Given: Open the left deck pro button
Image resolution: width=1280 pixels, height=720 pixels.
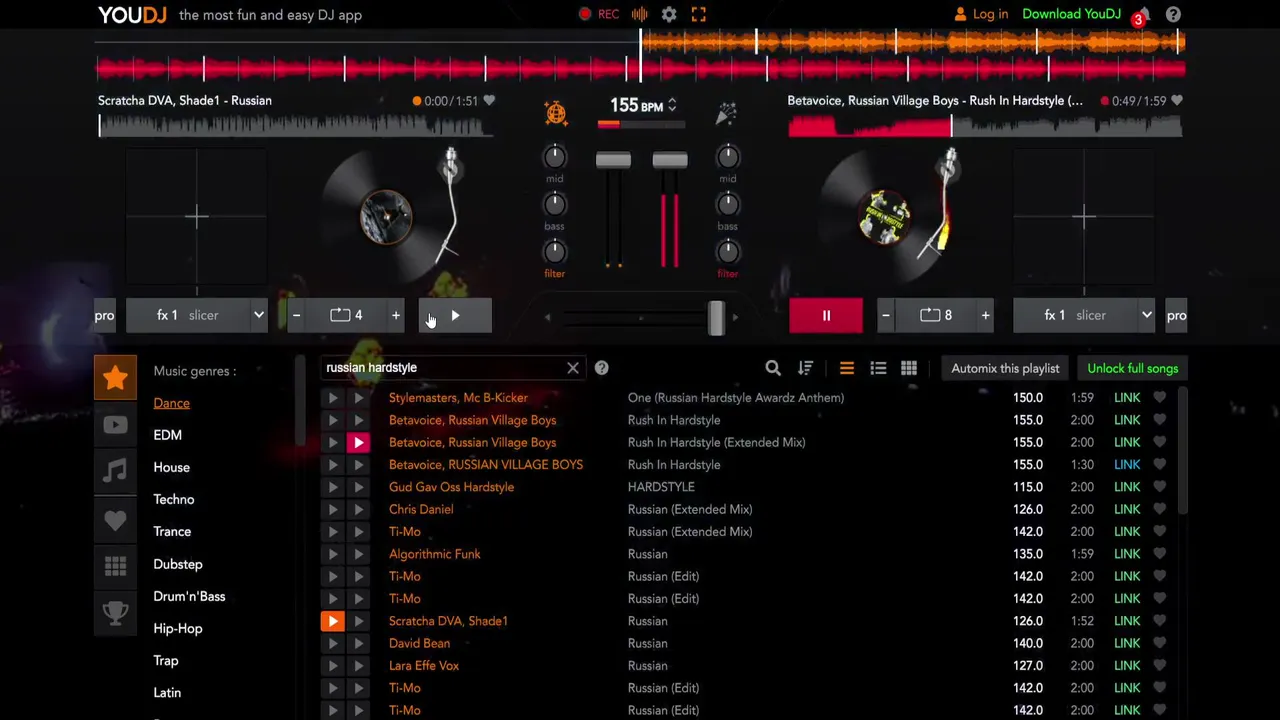Looking at the screenshot, I should (104, 315).
